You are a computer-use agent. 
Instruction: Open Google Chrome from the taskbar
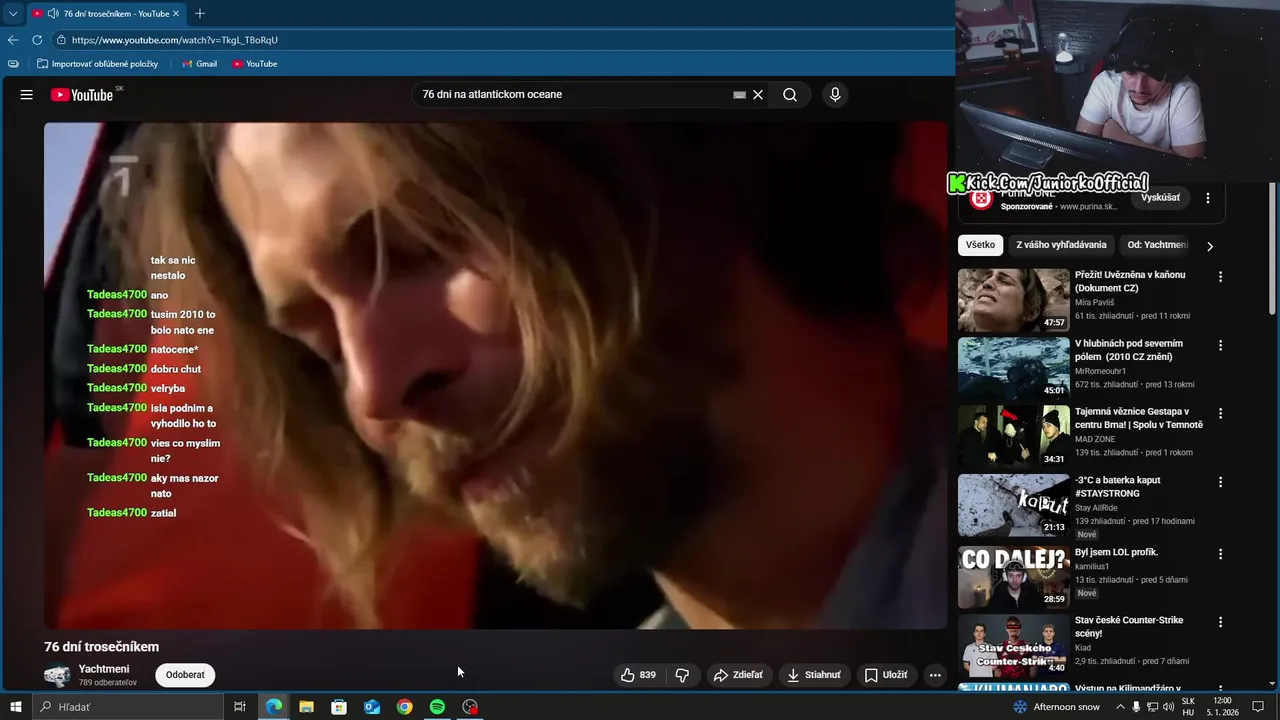(404, 707)
